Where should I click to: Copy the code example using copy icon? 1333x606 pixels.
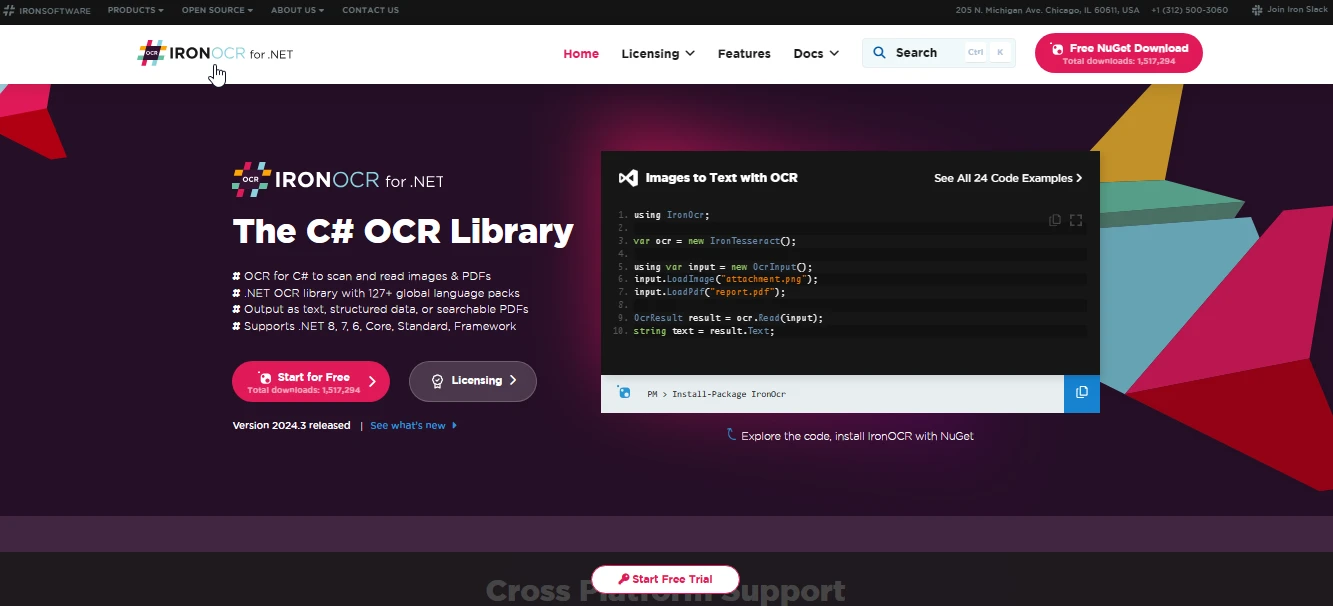(1054, 220)
